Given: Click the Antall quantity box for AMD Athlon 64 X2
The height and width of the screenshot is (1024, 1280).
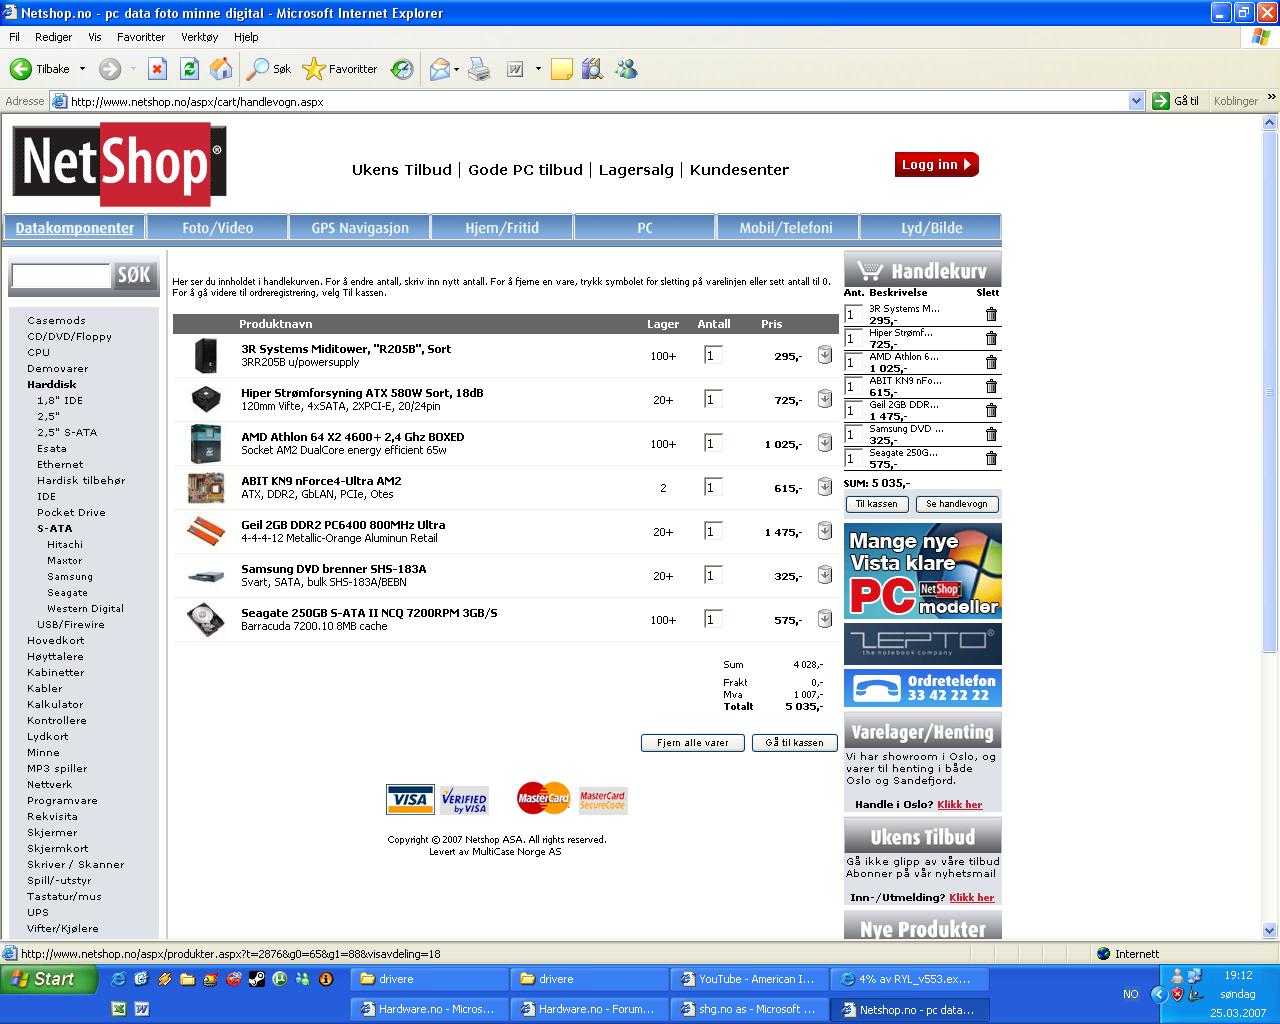Looking at the screenshot, I should [x=713, y=443].
